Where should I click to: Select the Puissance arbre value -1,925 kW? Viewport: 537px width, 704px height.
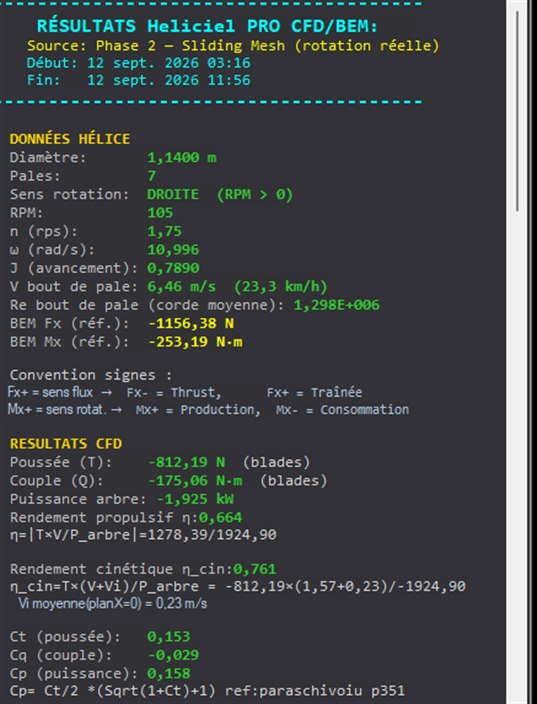coord(195,499)
